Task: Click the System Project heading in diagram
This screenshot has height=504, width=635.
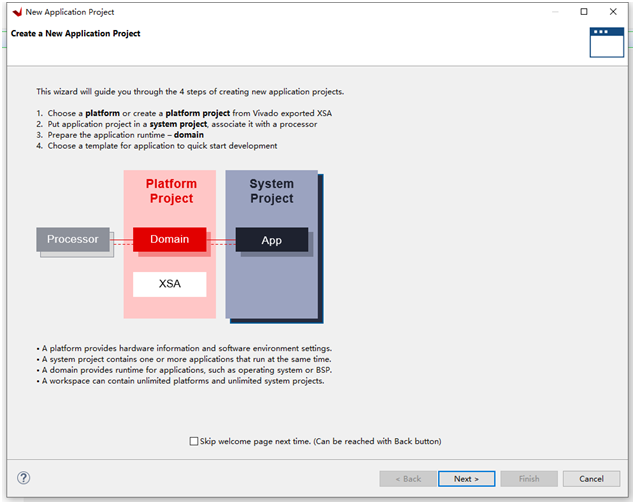Action: [x=272, y=191]
